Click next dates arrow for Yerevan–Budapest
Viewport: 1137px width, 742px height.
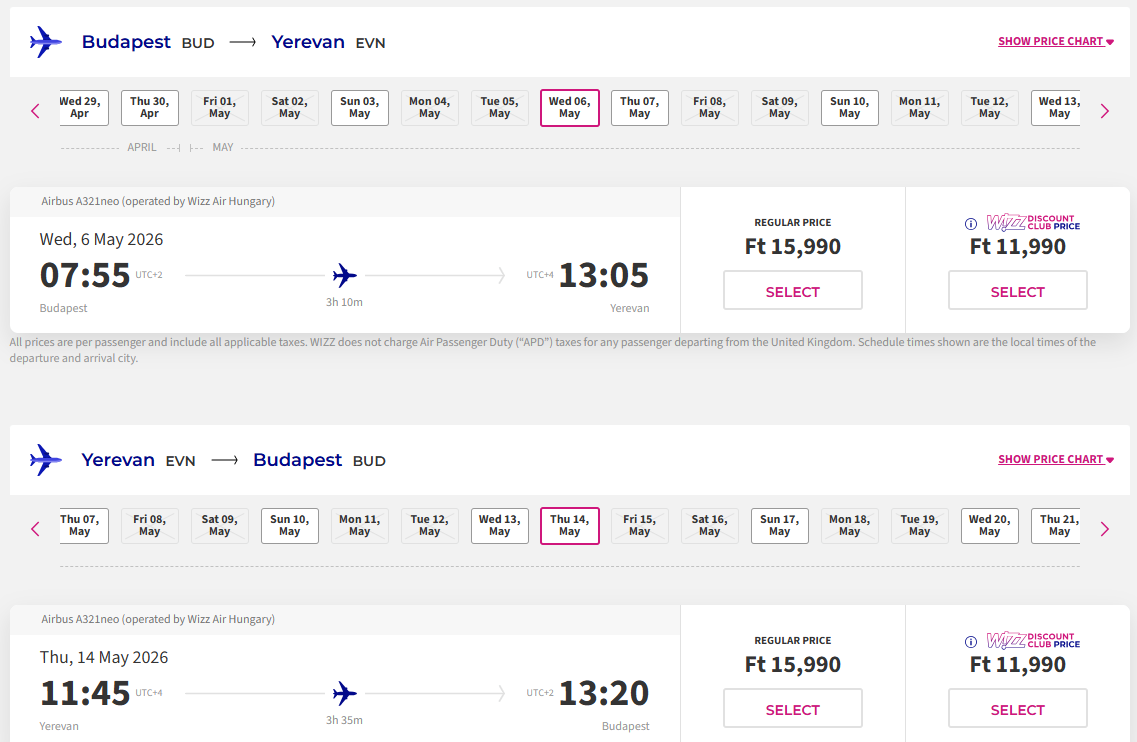1104,529
